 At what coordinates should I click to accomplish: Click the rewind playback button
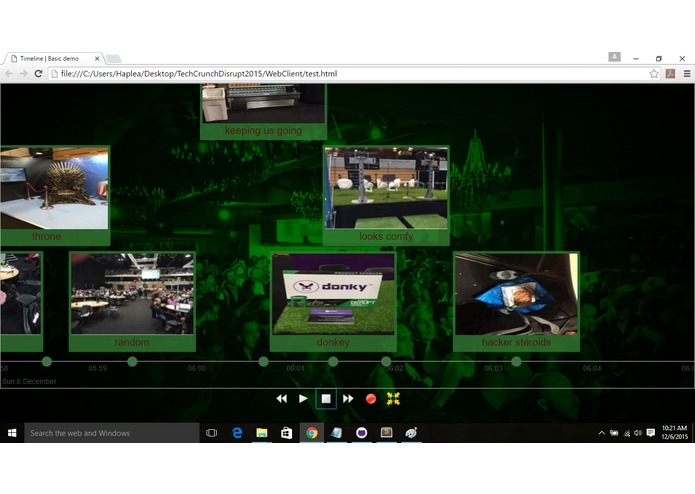281,399
